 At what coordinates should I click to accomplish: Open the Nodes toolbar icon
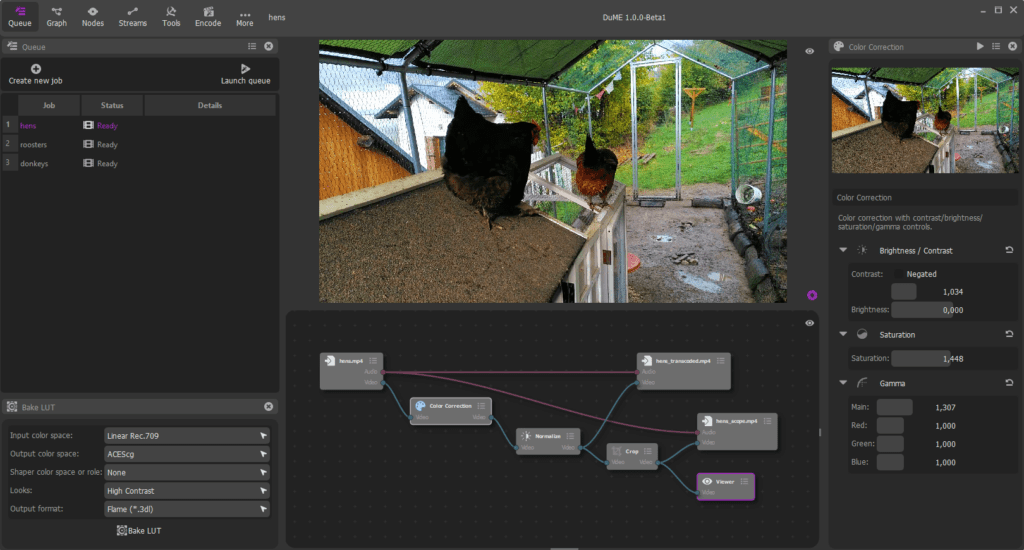click(x=93, y=17)
